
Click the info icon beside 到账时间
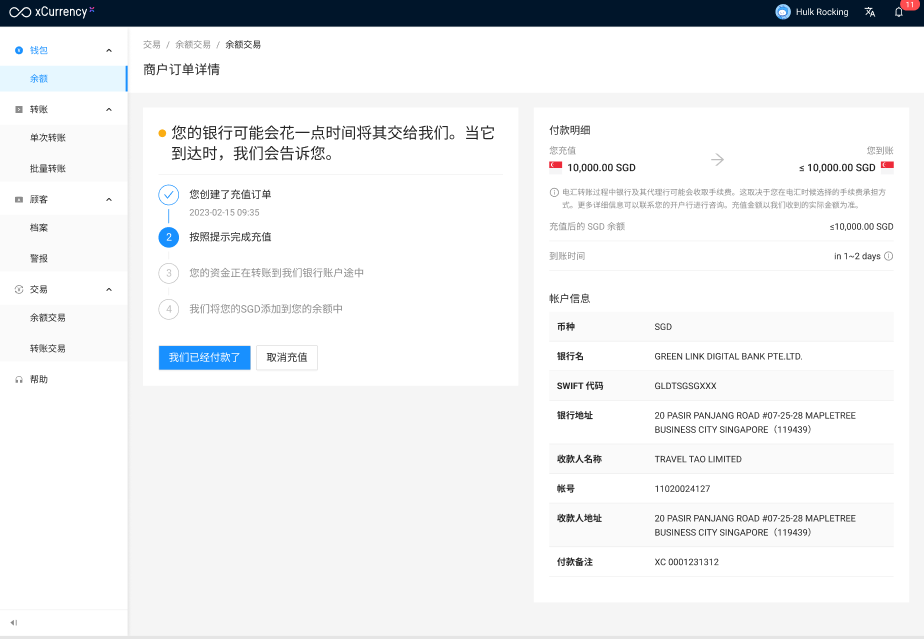889,256
